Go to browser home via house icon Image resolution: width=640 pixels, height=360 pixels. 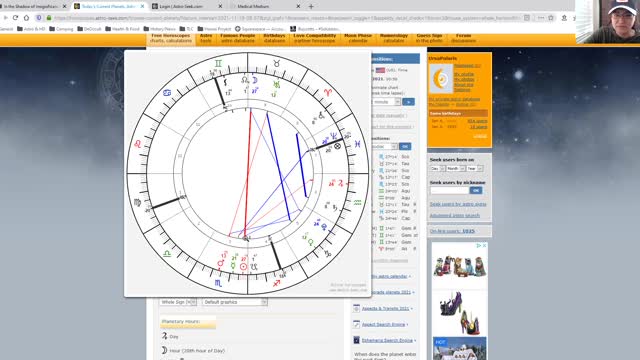[26, 18]
